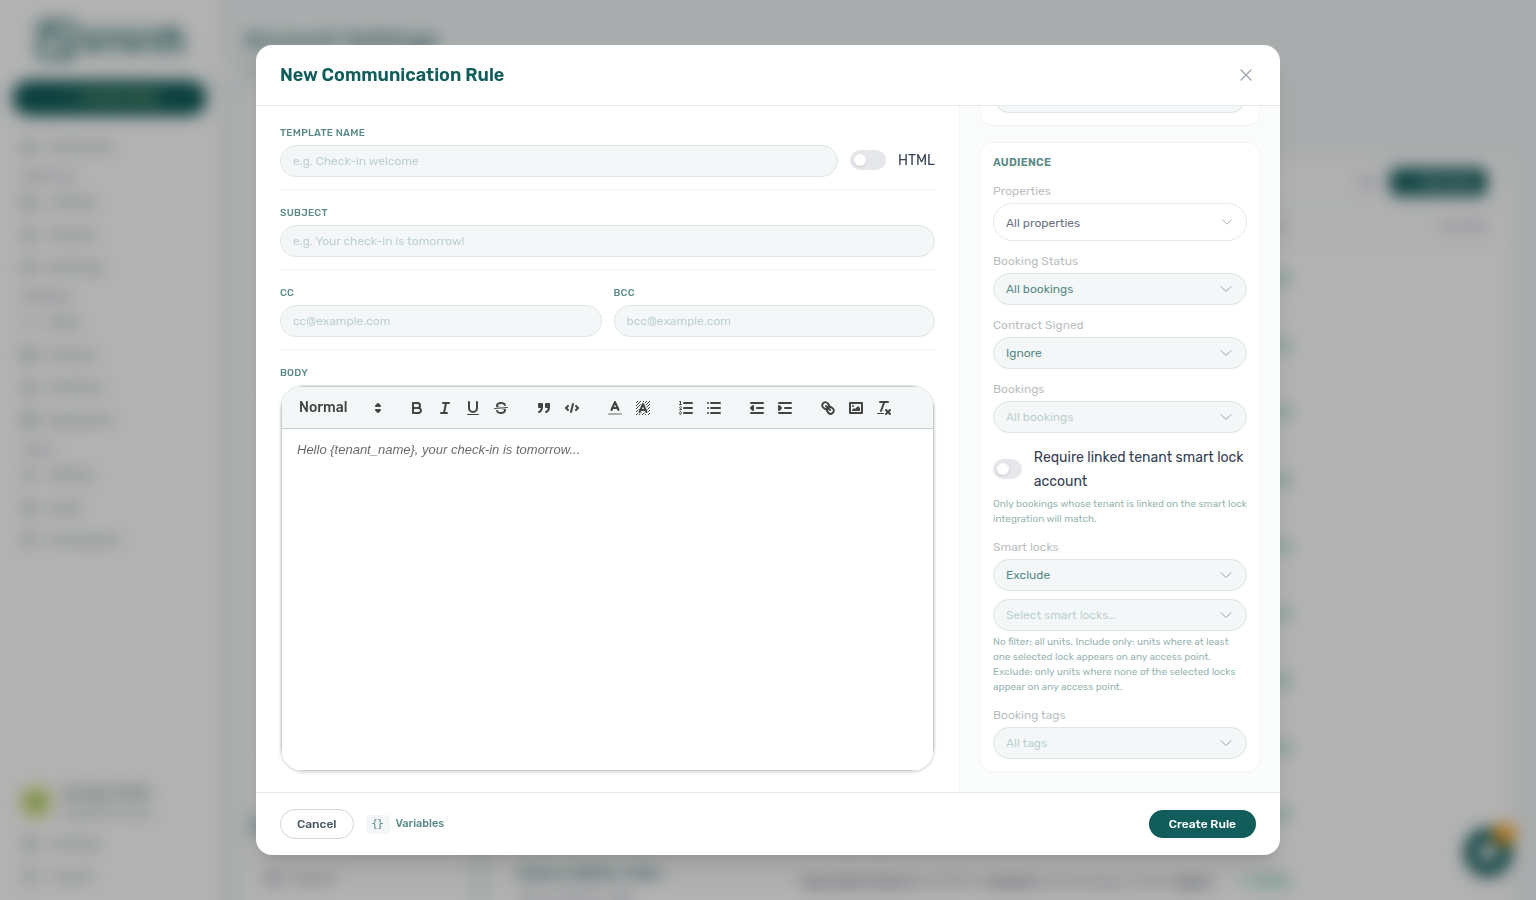The width and height of the screenshot is (1536, 900).
Task: Open the Bookings All bookings dropdown
Action: click(1120, 417)
